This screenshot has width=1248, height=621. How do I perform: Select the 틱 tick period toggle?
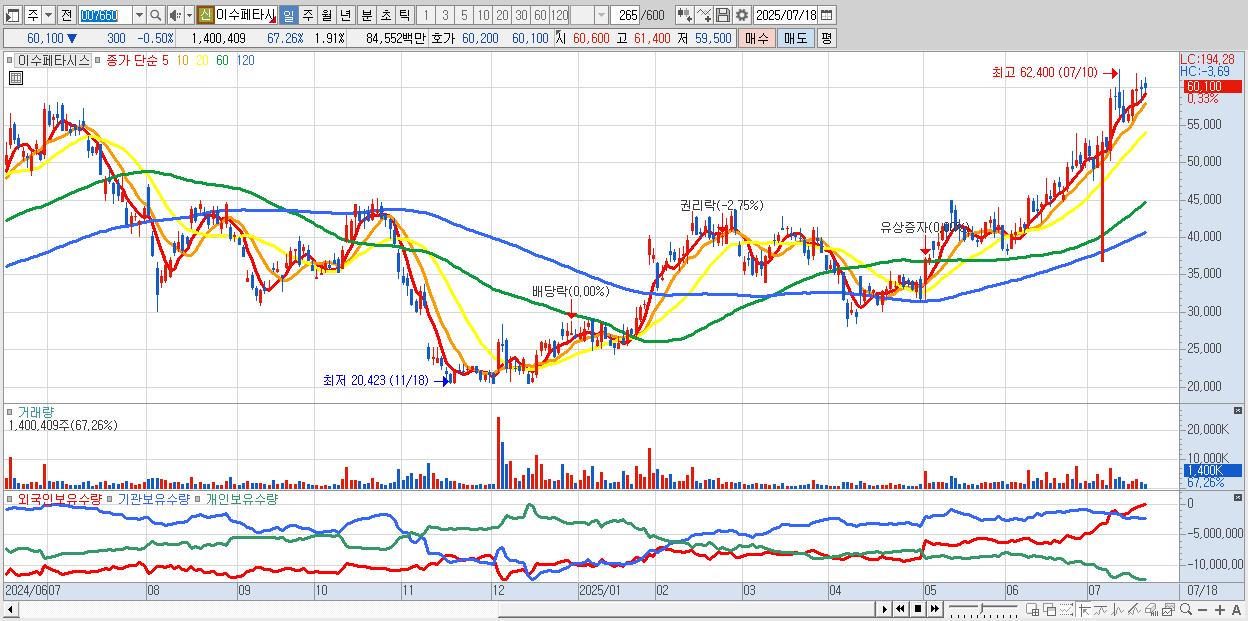click(404, 15)
